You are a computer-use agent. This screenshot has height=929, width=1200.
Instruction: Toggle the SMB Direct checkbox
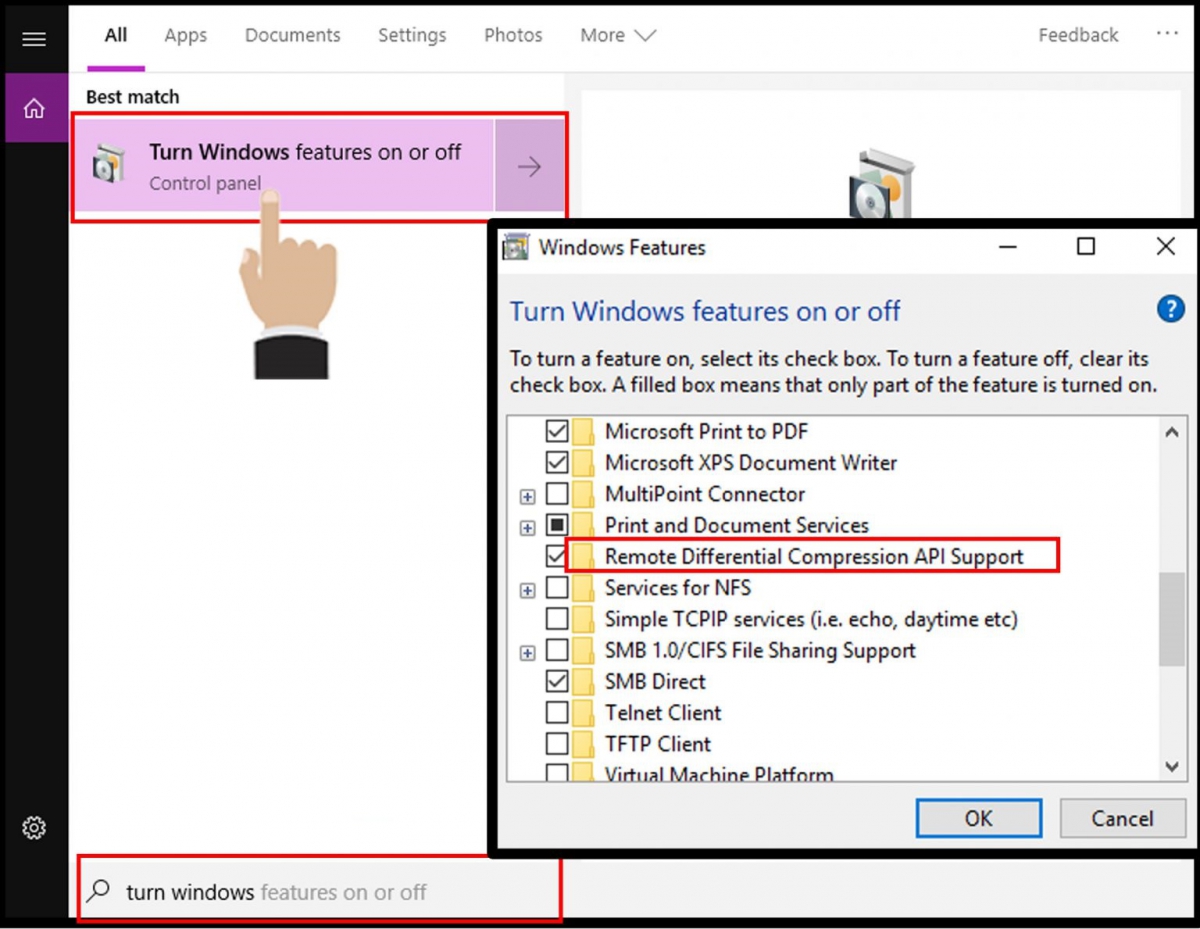point(557,682)
